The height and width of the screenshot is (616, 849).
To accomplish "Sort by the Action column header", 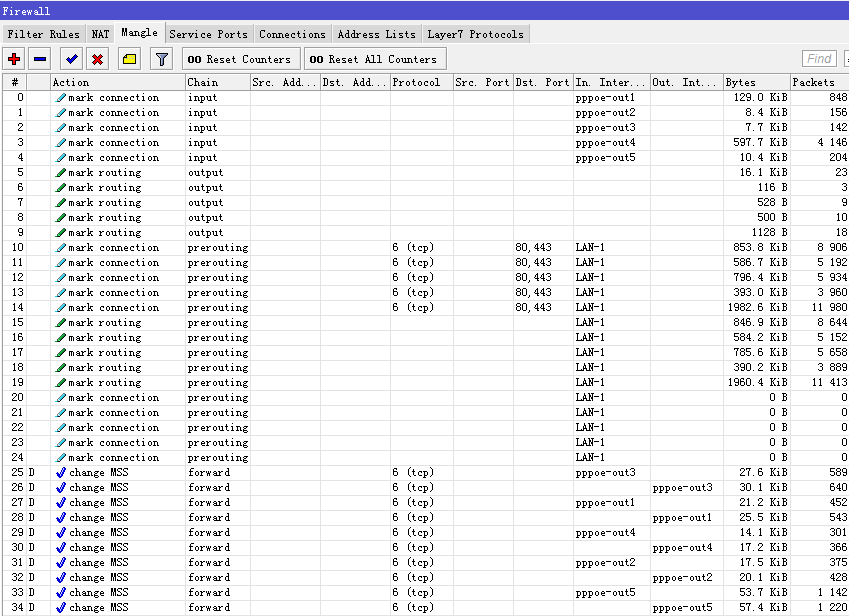I will click(x=117, y=82).
